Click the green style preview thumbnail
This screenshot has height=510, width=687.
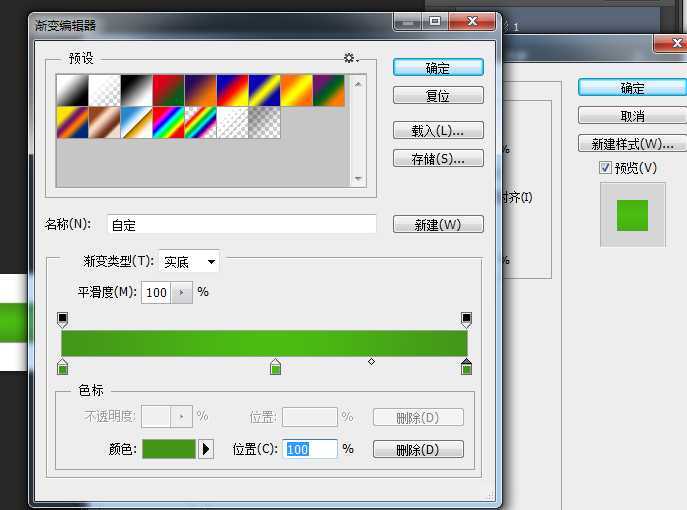(632, 215)
